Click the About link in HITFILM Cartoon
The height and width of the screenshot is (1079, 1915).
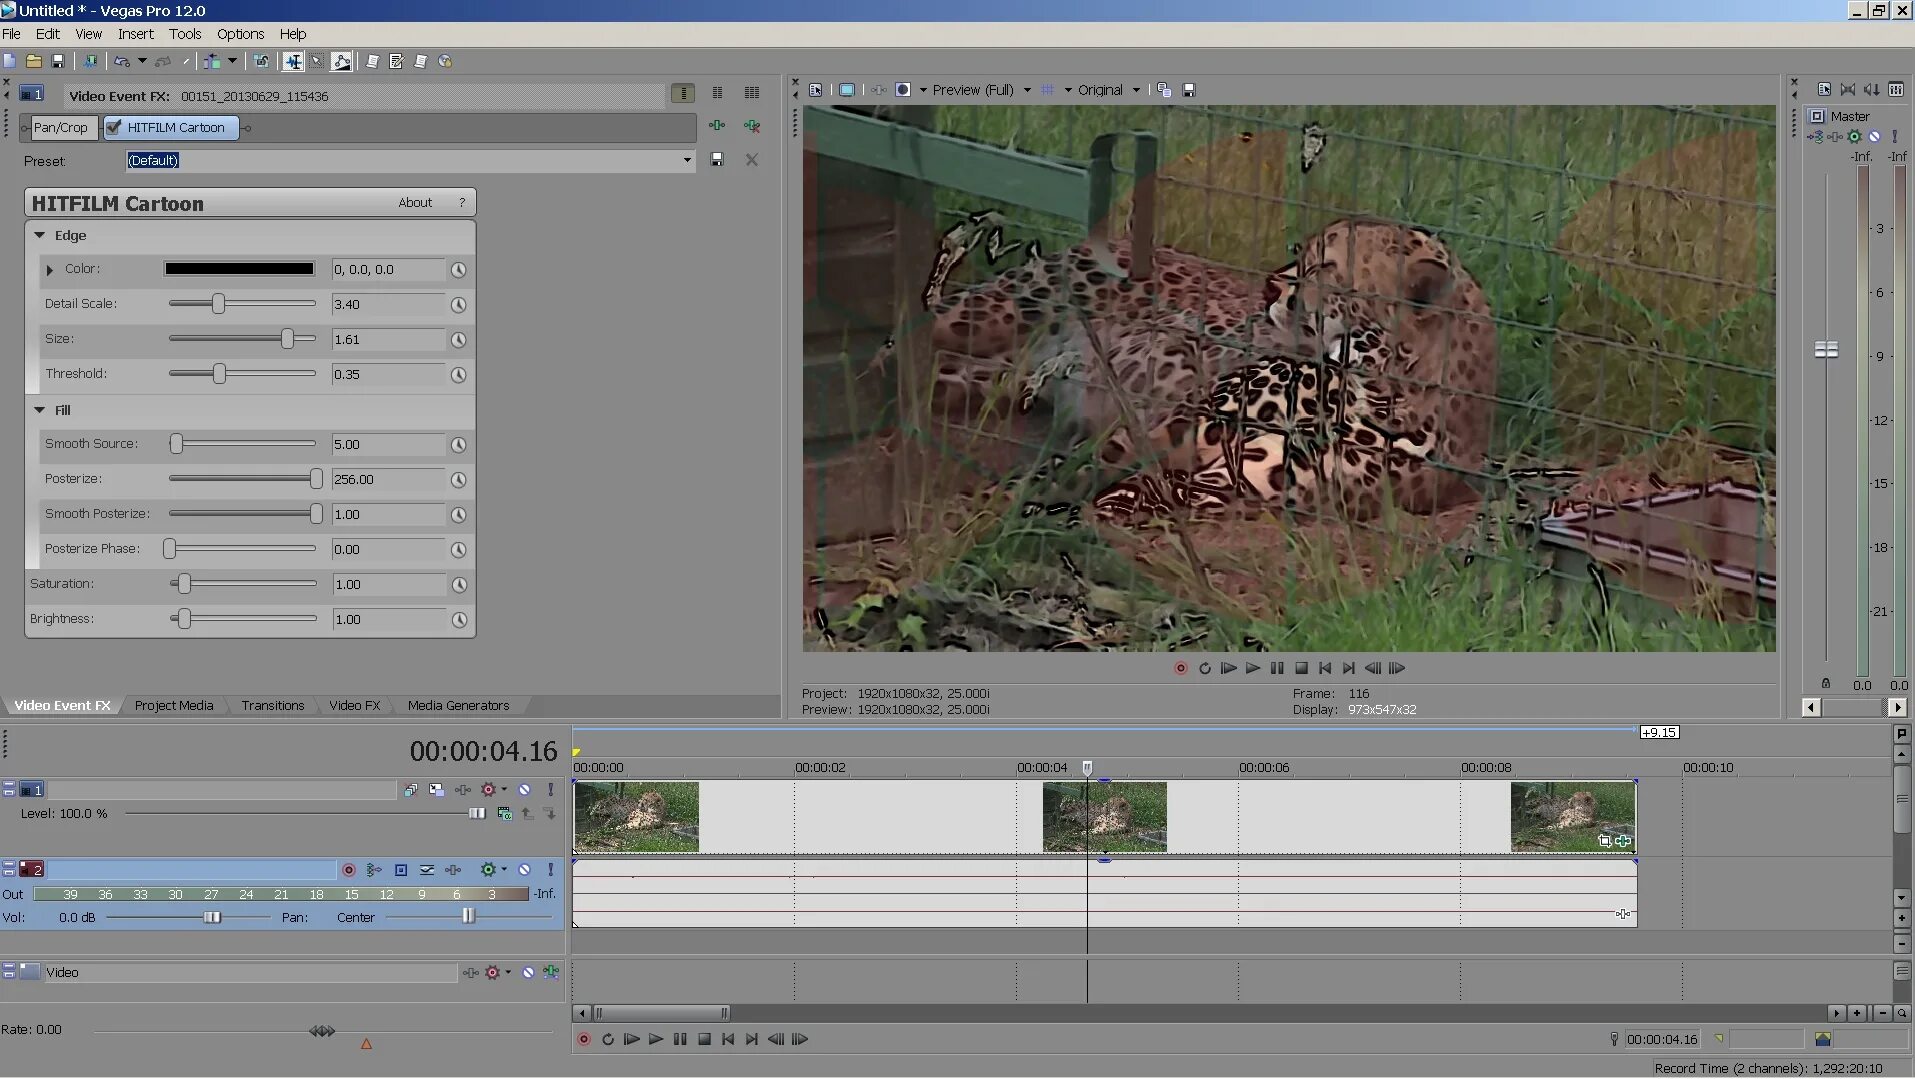pyautogui.click(x=415, y=203)
